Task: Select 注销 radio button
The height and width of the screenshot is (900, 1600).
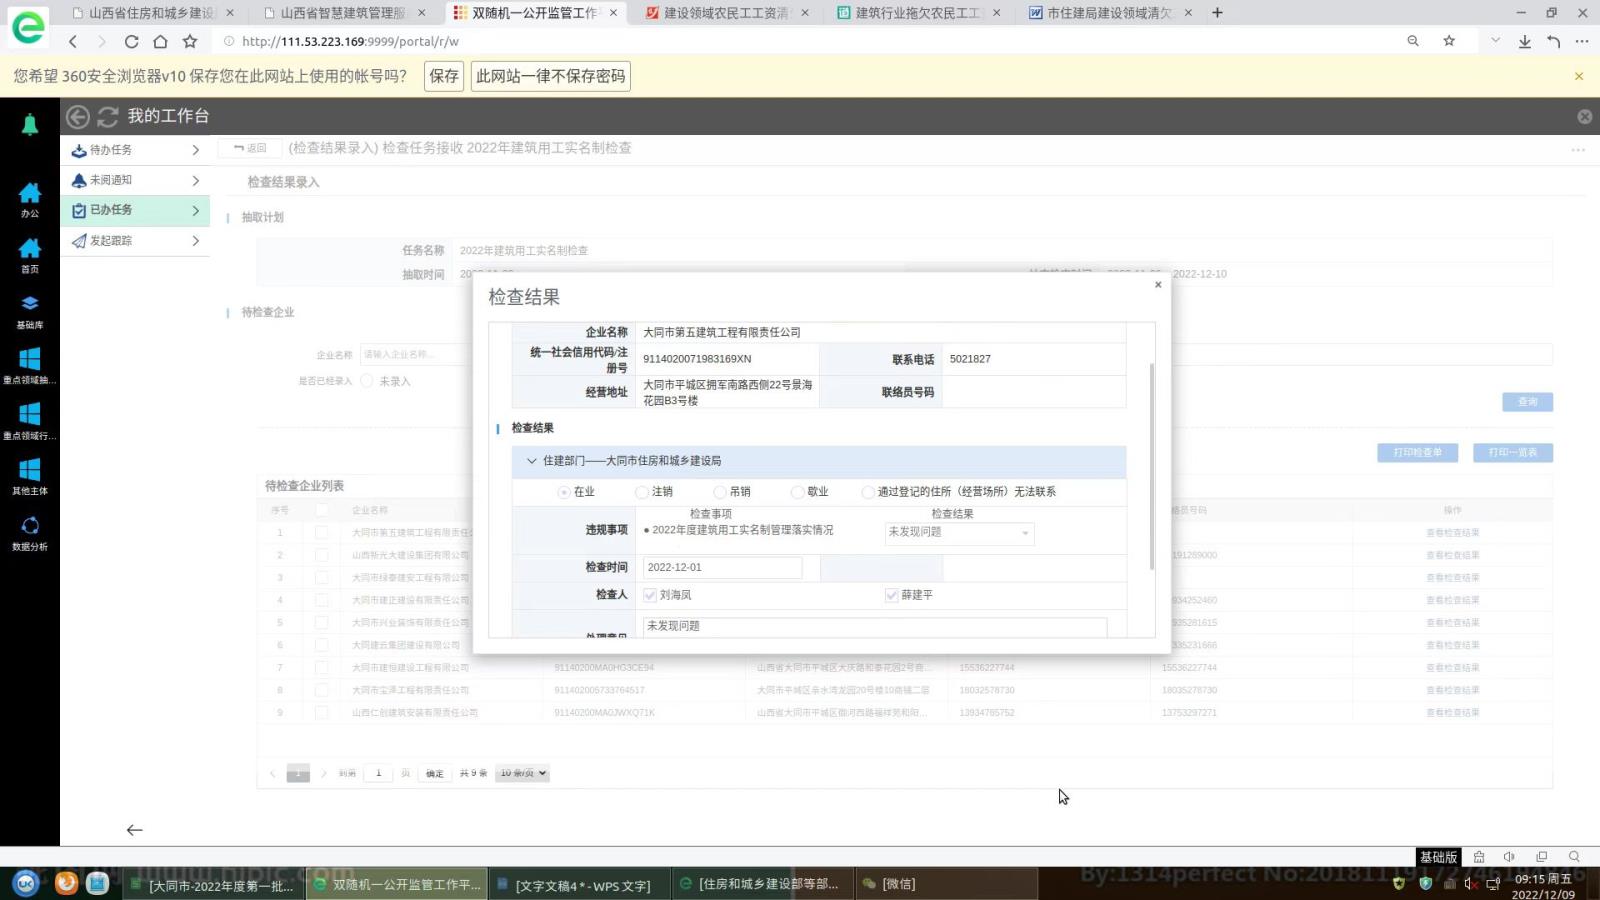Action: pyautogui.click(x=642, y=492)
